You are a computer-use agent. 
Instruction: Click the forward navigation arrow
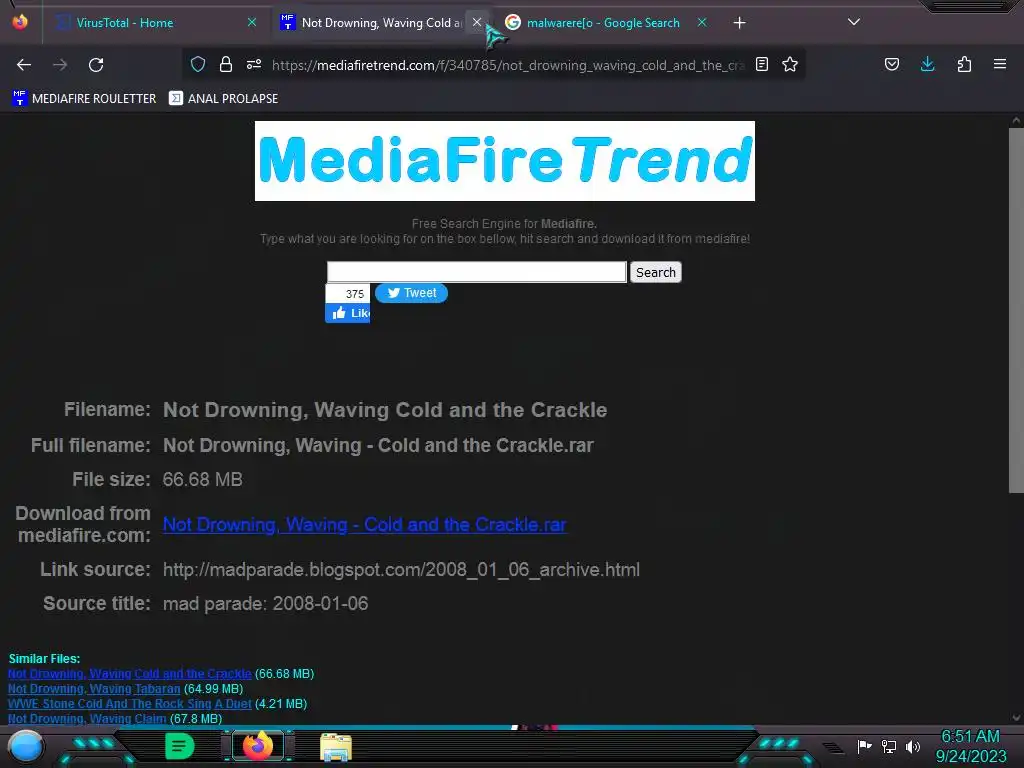(60, 65)
